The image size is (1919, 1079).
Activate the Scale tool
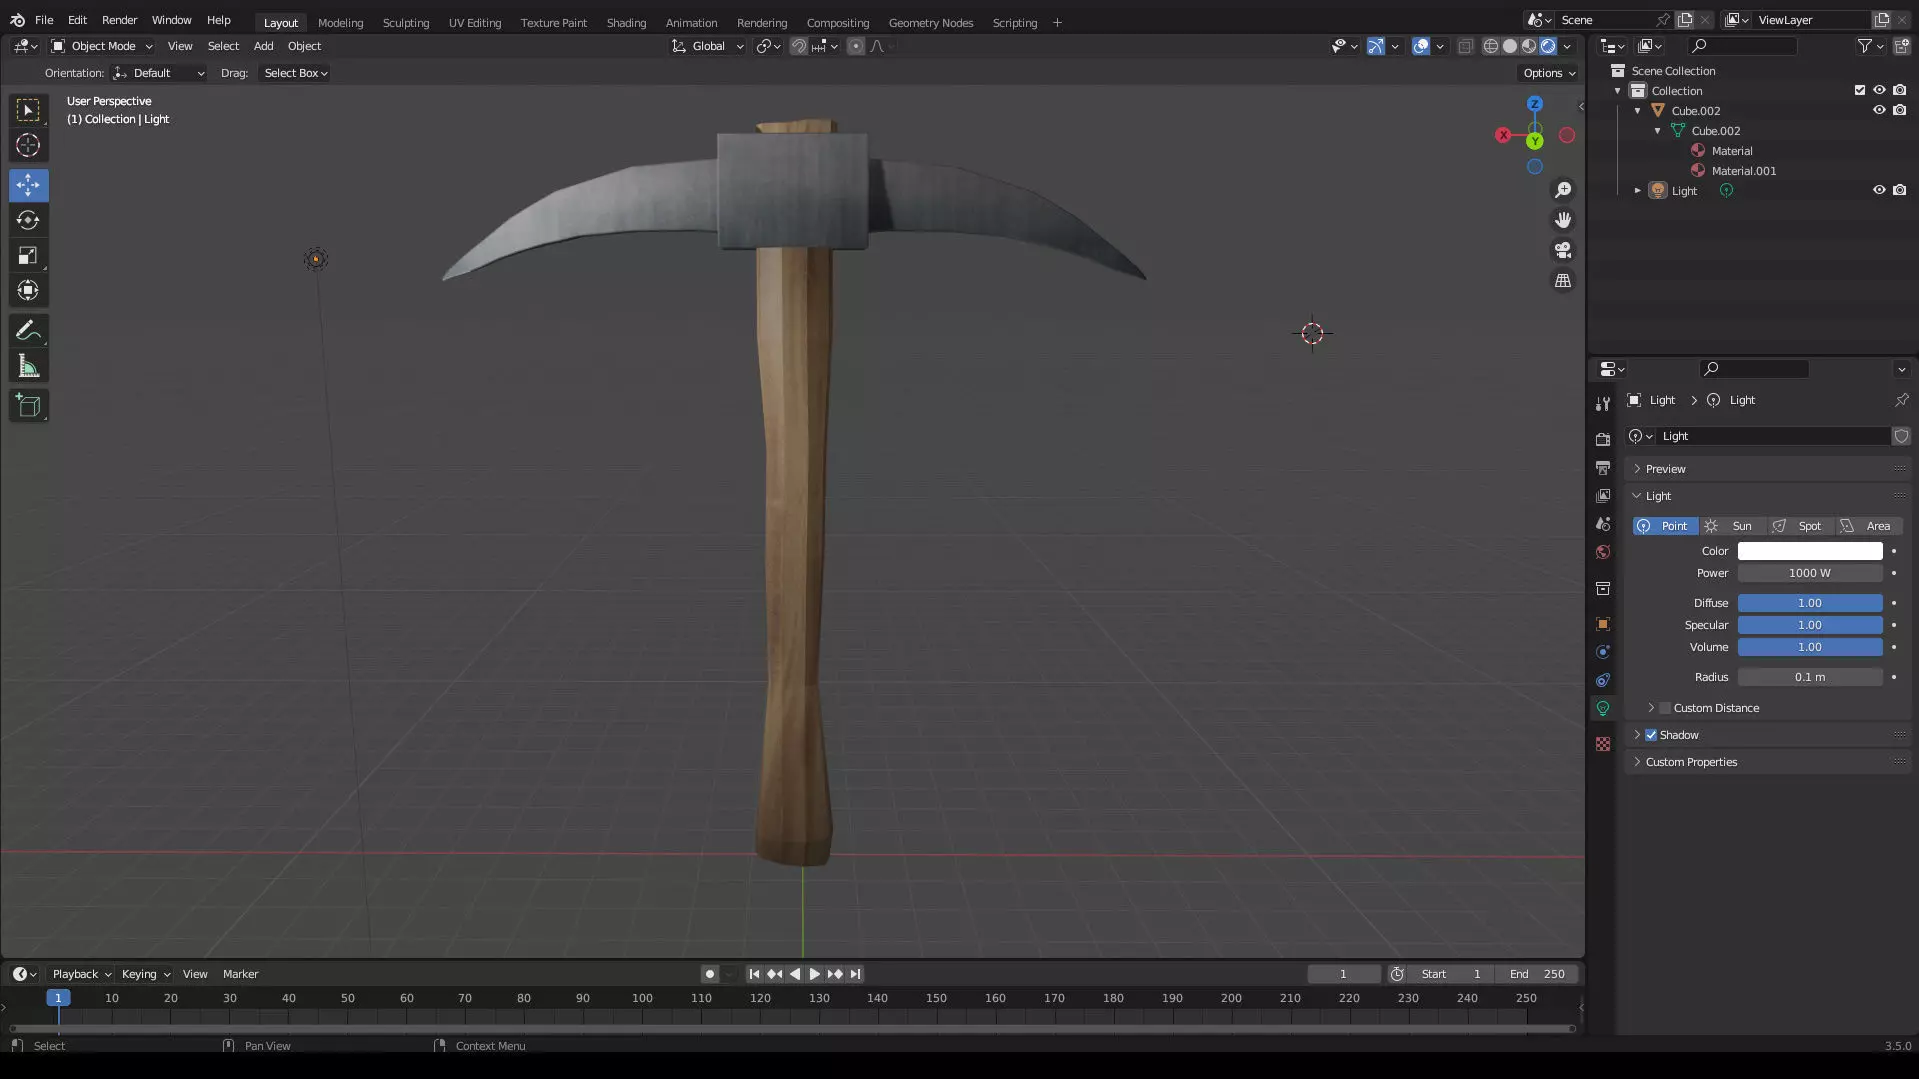point(28,255)
